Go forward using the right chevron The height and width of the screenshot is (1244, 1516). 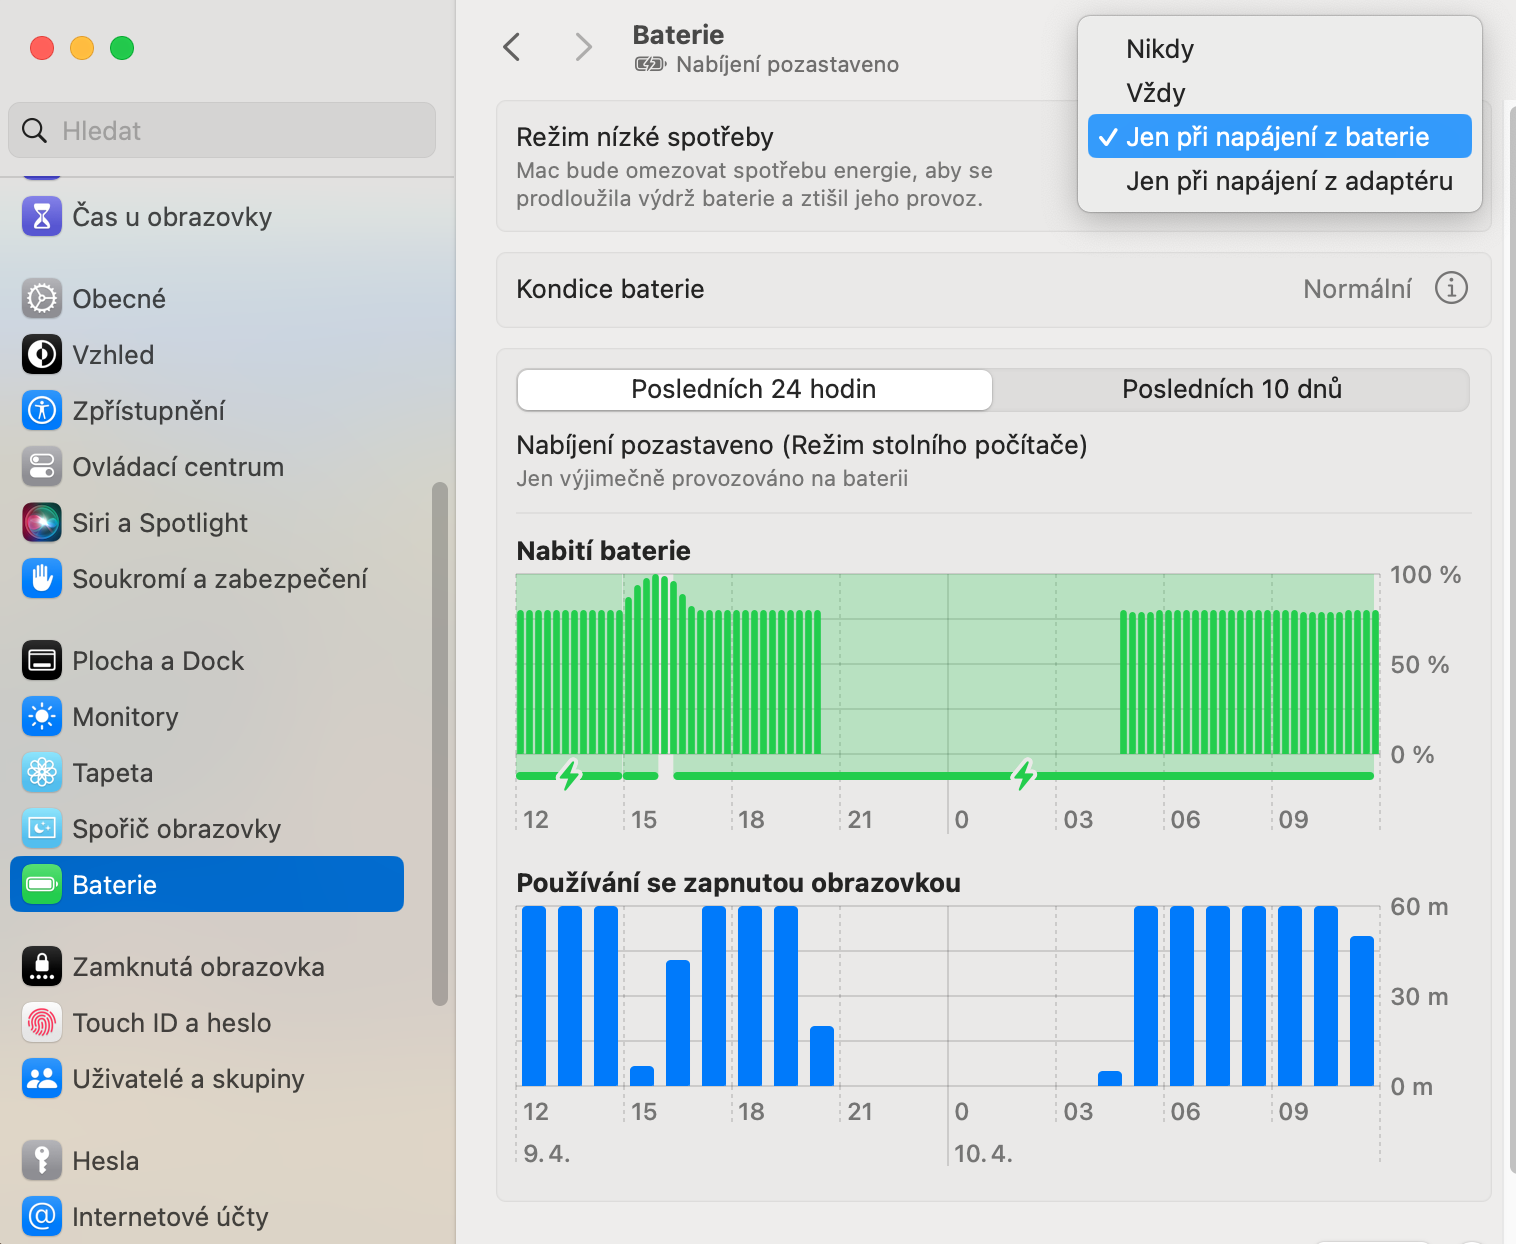[x=584, y=47]
